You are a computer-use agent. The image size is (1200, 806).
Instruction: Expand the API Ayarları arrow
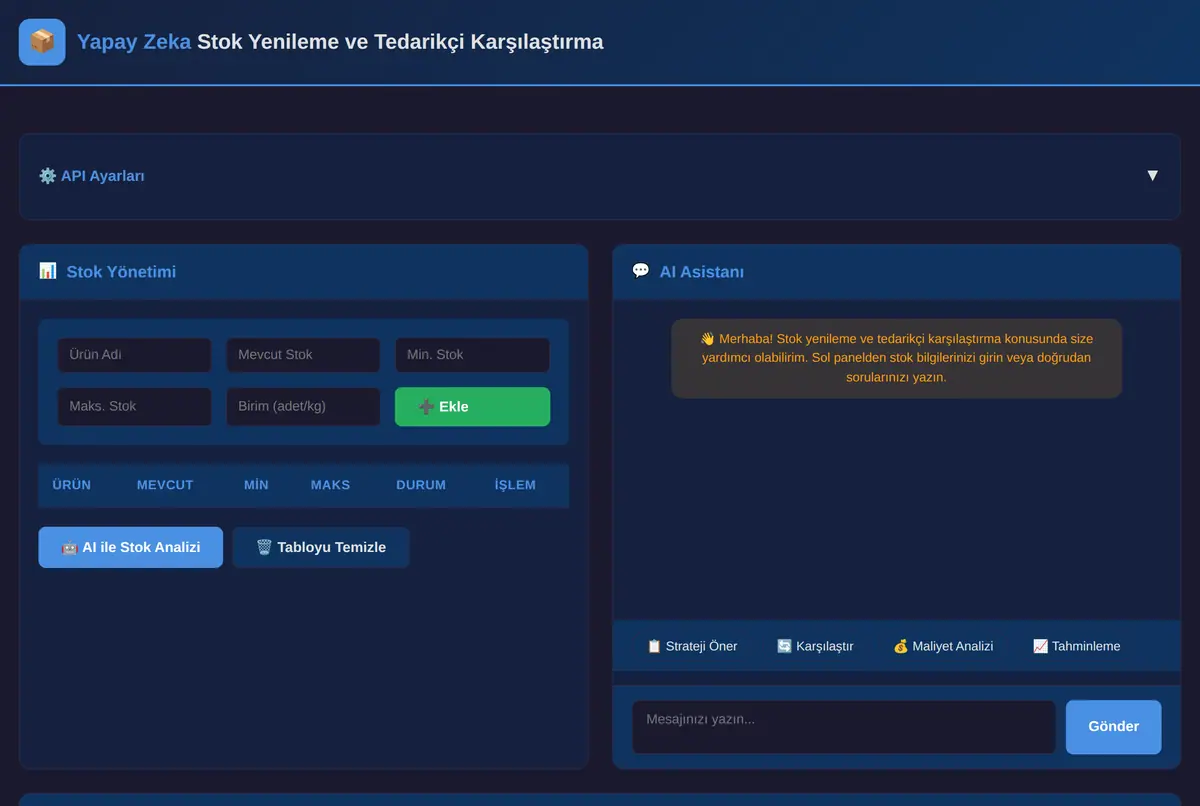[x=1152, y=176]
